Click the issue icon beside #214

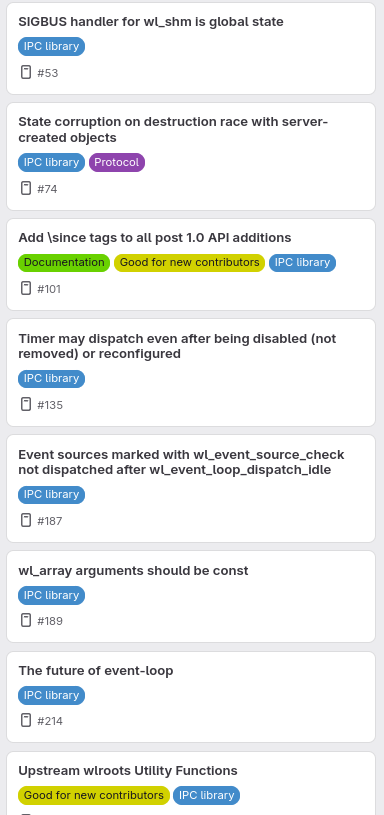pos(25,720)
